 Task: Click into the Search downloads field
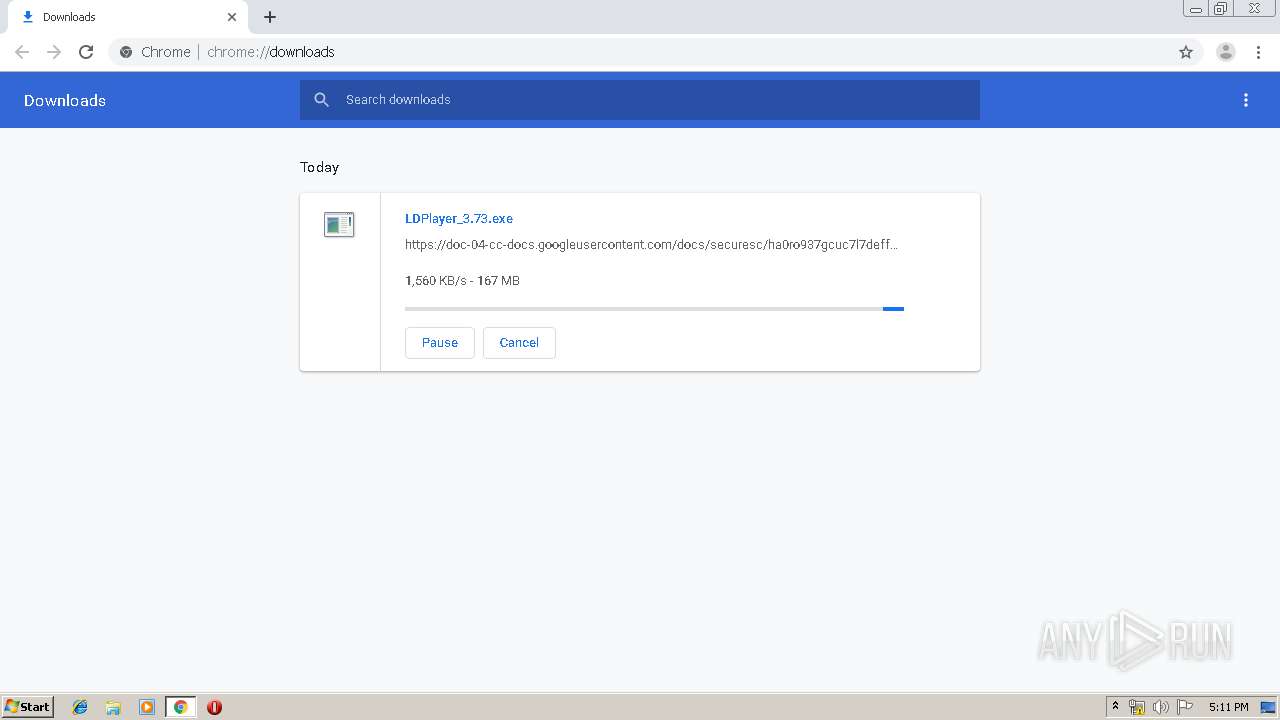640,100
